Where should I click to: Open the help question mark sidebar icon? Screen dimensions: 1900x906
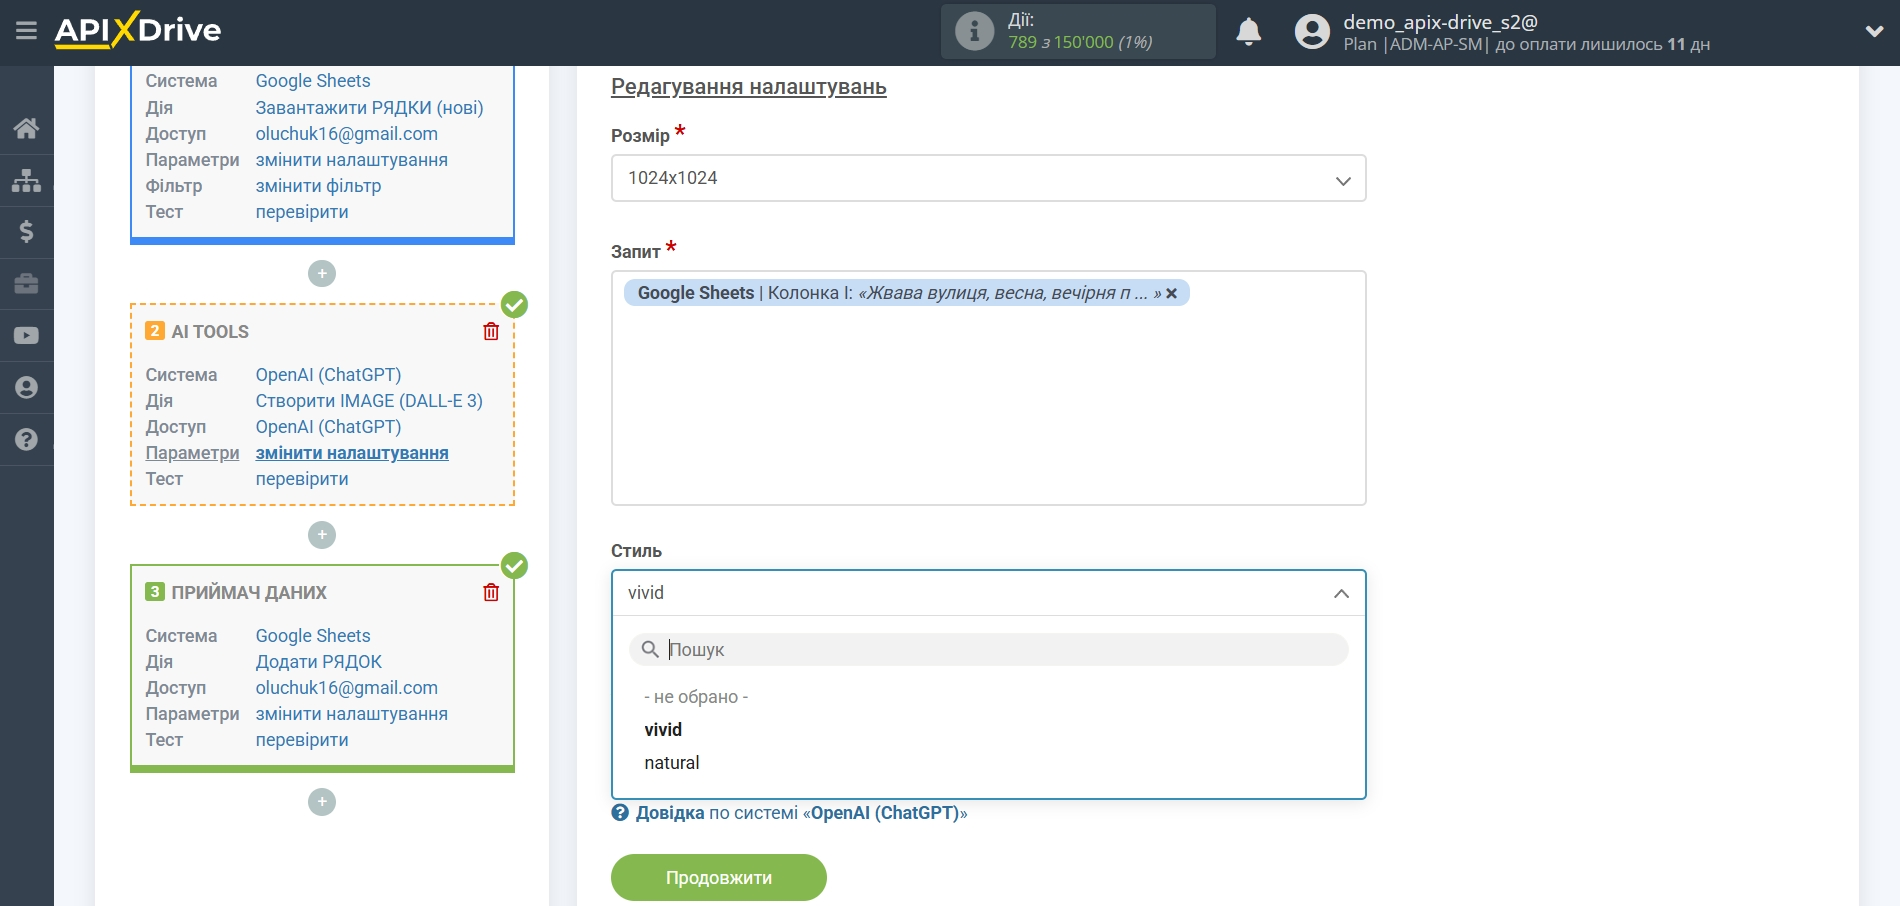27,440
